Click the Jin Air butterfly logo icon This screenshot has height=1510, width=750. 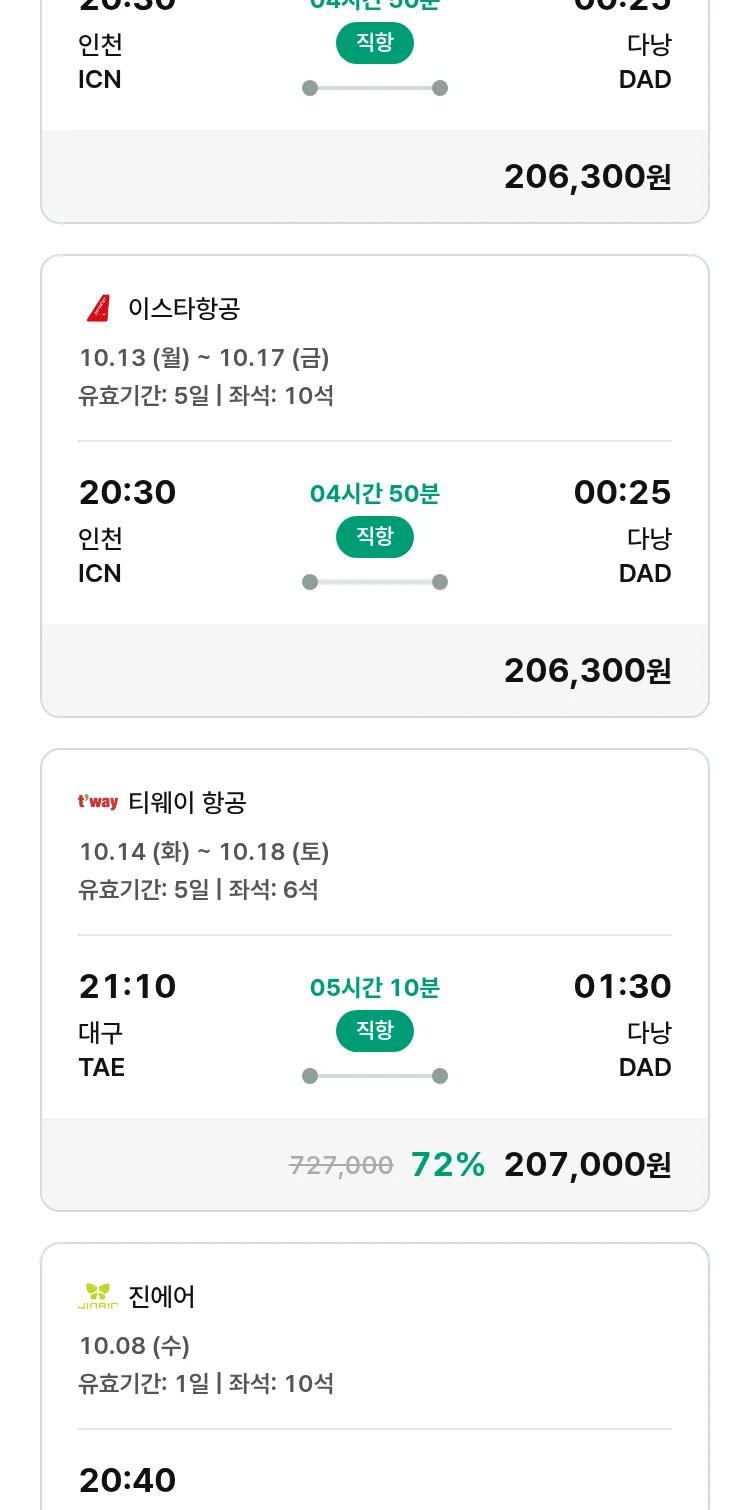[x=98, y=1296]
